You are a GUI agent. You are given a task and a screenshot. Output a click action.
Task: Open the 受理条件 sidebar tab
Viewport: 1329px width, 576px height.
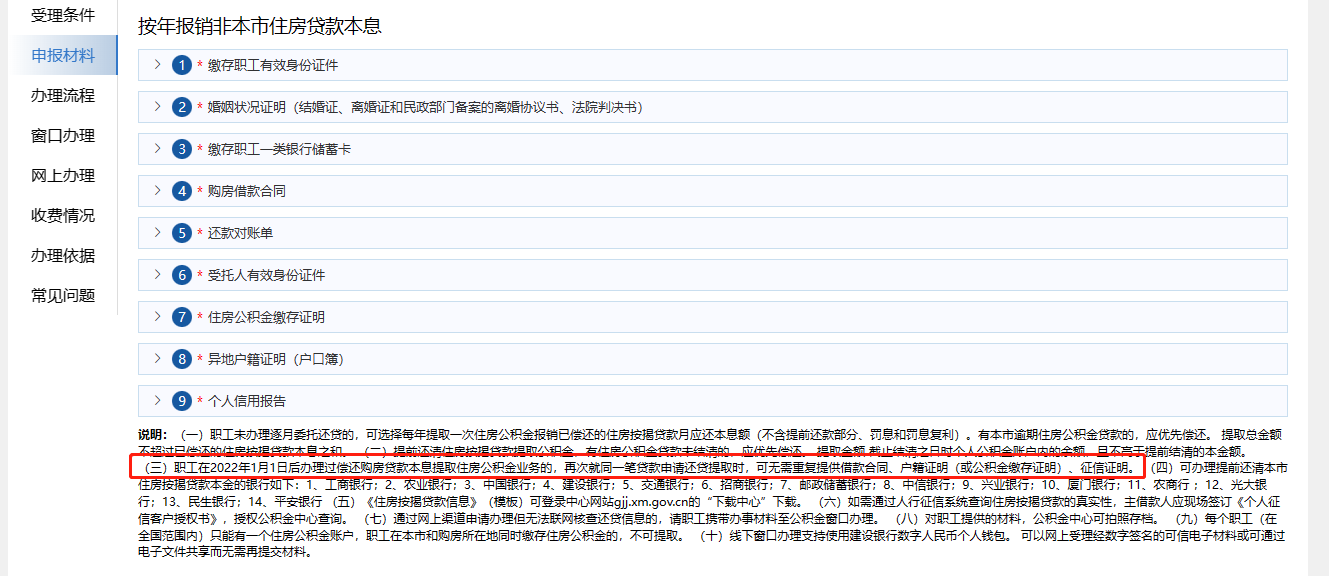tap(62, 16)
